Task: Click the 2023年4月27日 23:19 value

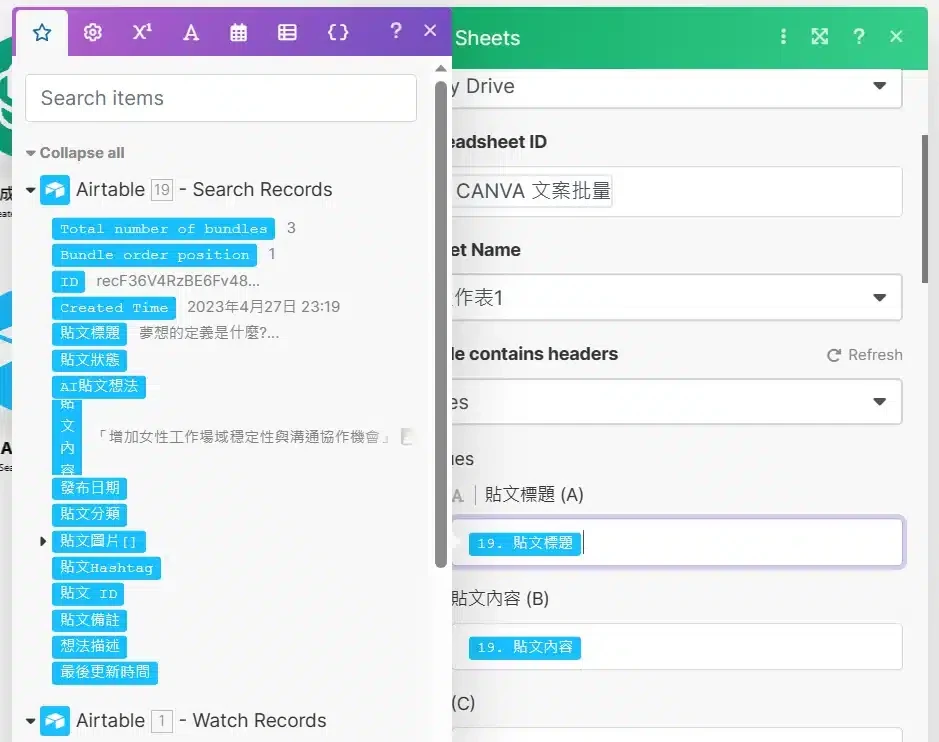Action: [263, 307]
